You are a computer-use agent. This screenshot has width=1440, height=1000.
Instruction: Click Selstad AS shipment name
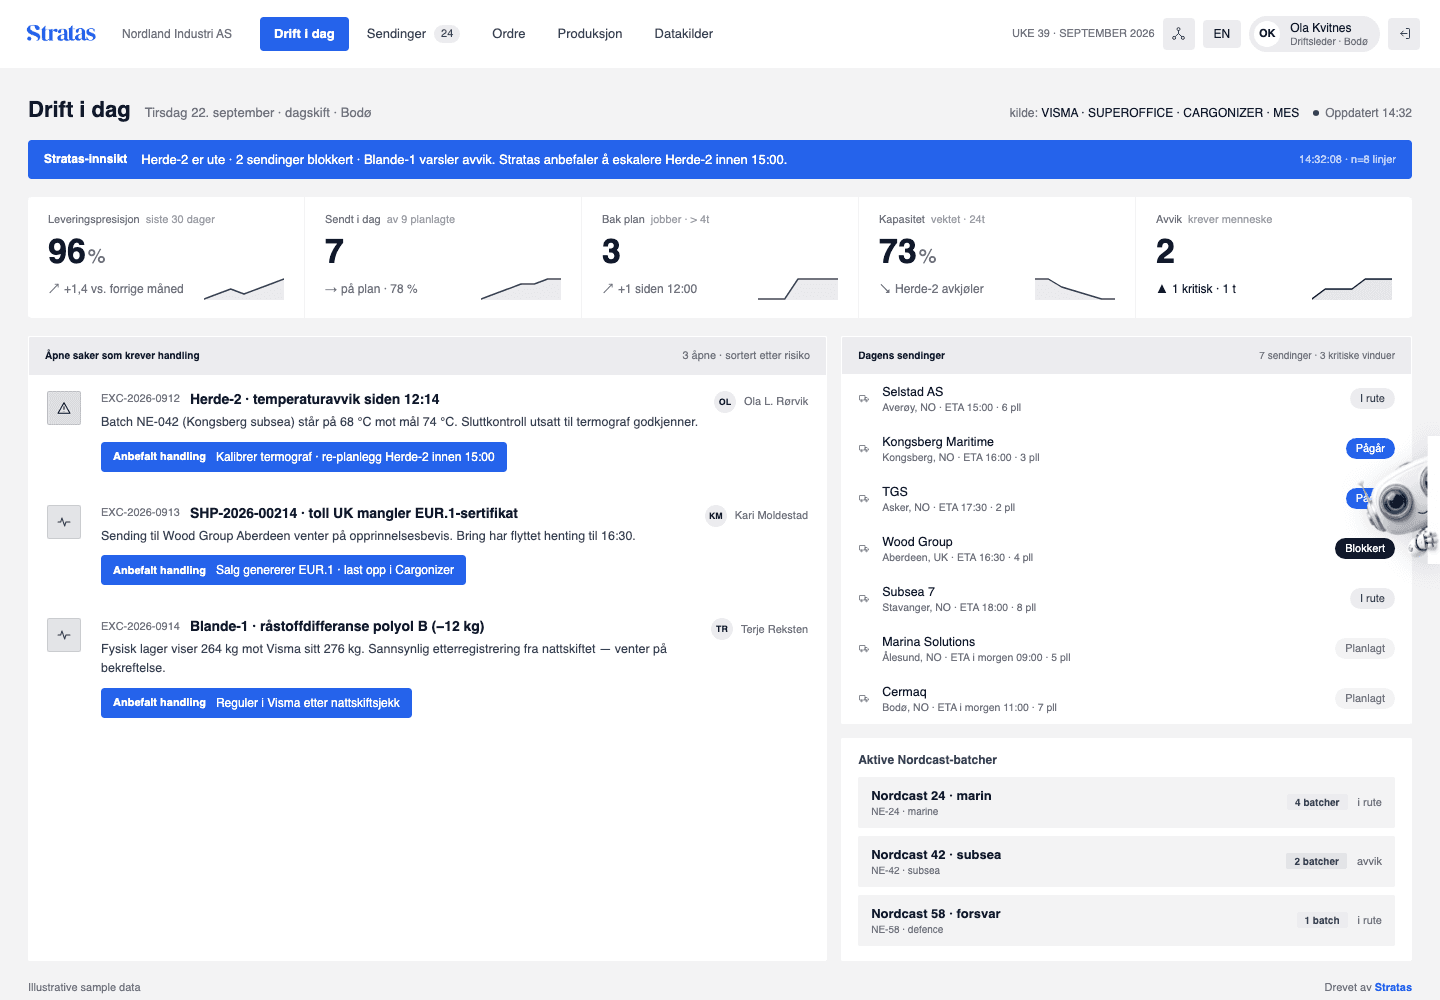click(x=912, y=392)
